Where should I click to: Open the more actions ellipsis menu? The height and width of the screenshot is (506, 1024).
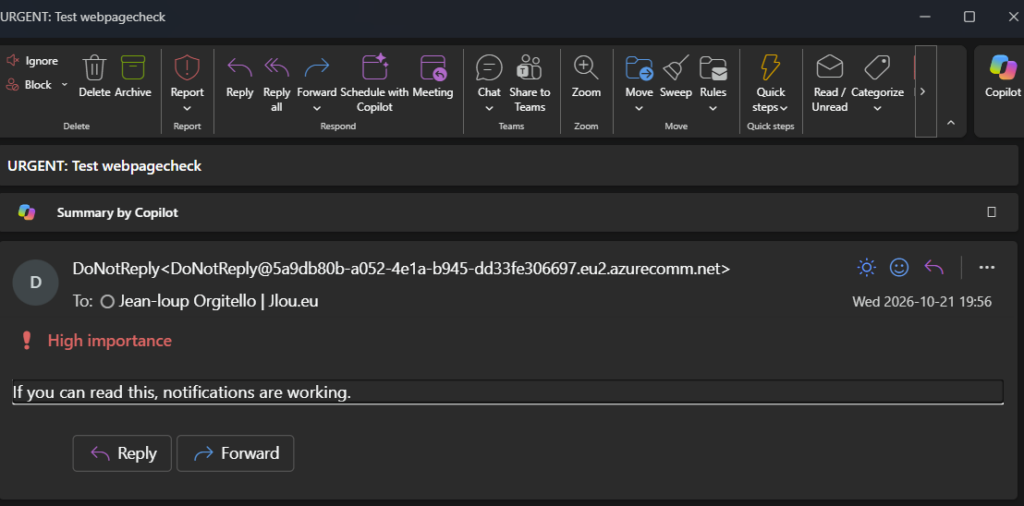point(986,267)
